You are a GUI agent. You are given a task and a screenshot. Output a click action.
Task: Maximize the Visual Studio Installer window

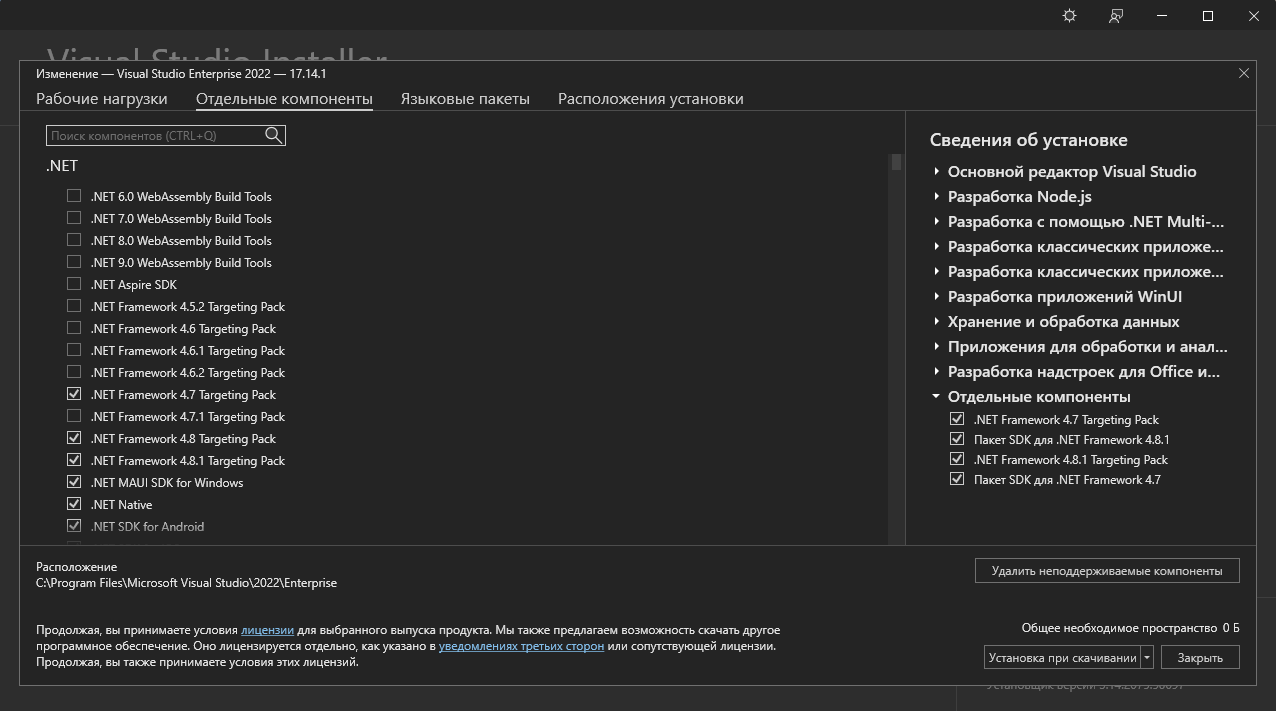point(1208,16)
